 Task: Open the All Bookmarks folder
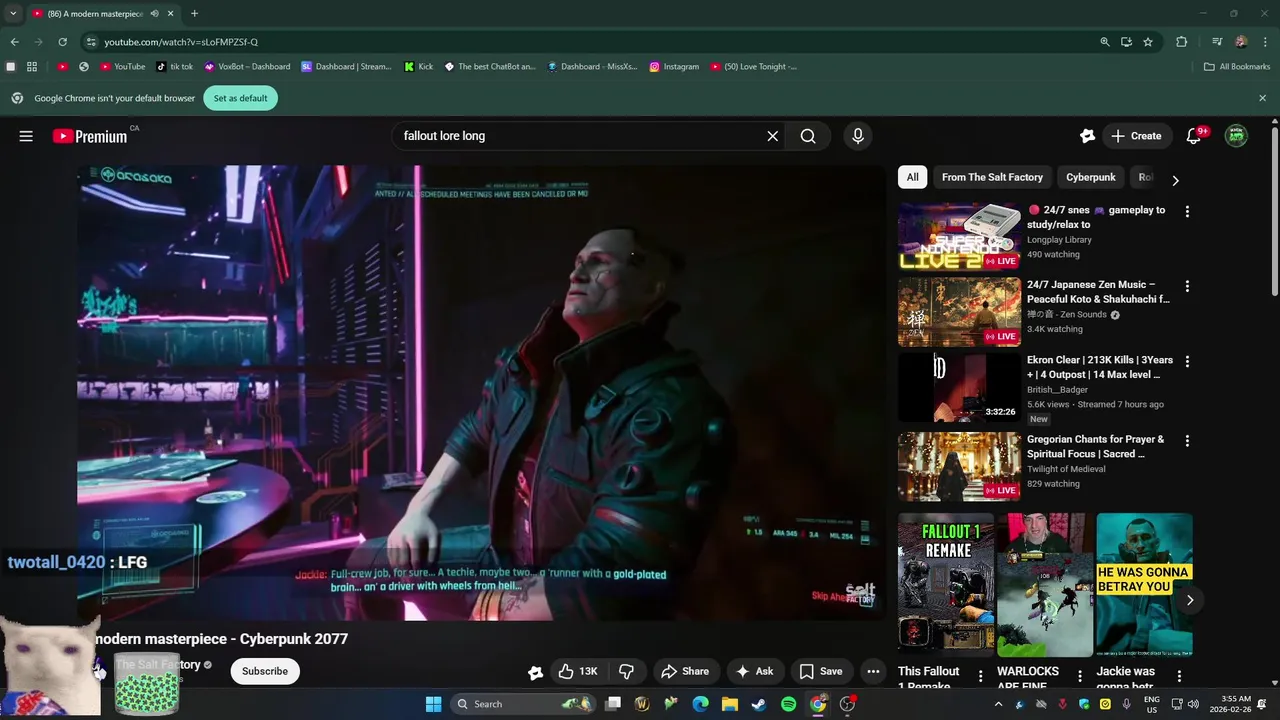pyautogui.click(x=1237, y=67)
